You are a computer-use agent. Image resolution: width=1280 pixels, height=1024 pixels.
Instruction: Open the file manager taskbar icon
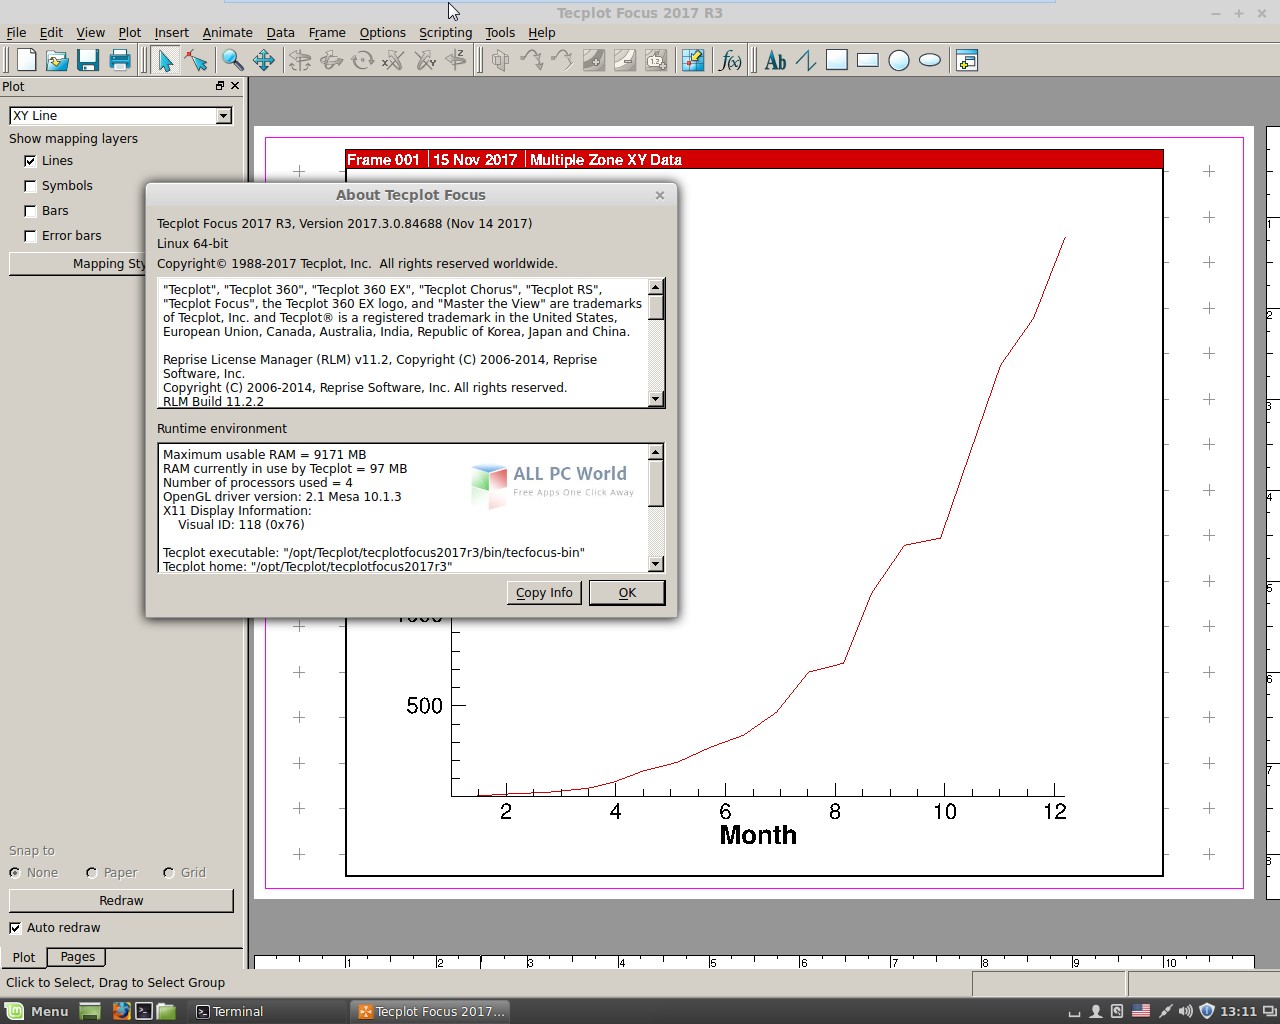[x=166, y=1011]
